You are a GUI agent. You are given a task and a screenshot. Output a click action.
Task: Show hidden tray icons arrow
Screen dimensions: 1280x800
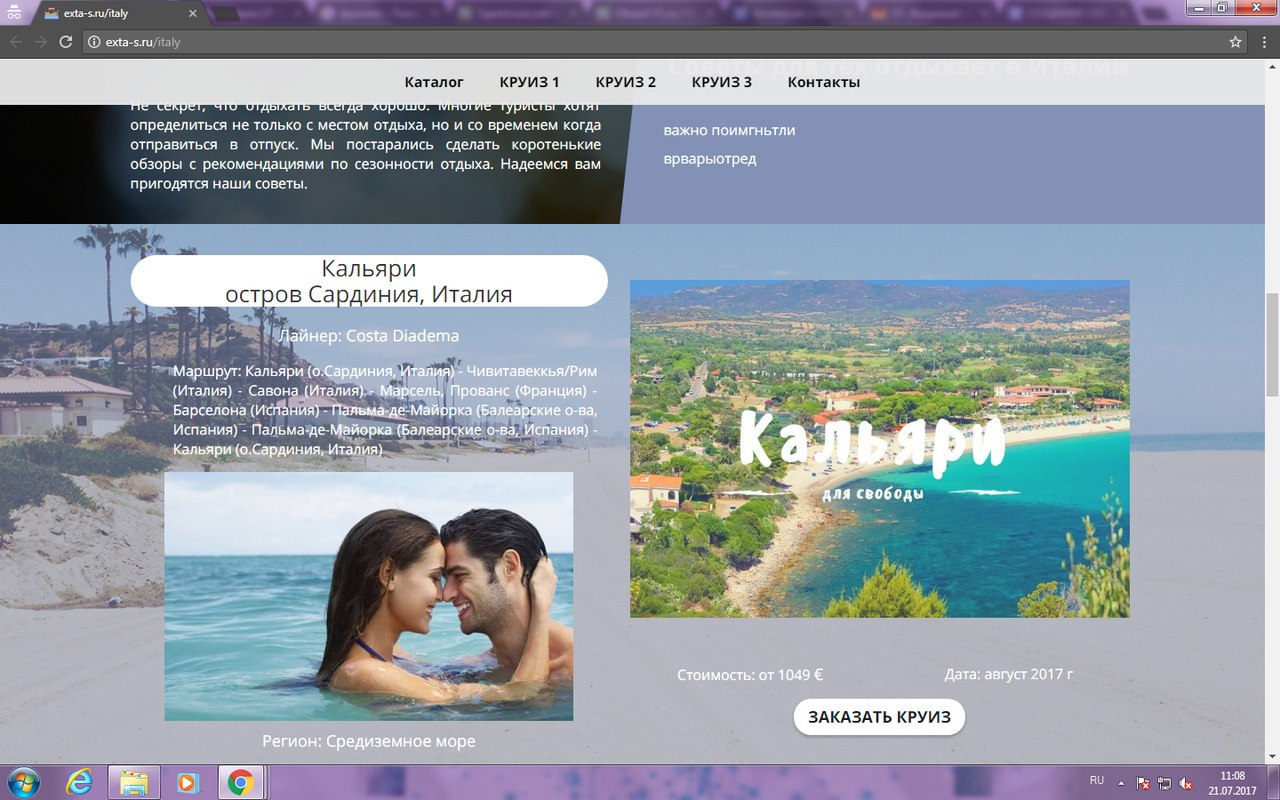click(x=1121, y=782)
